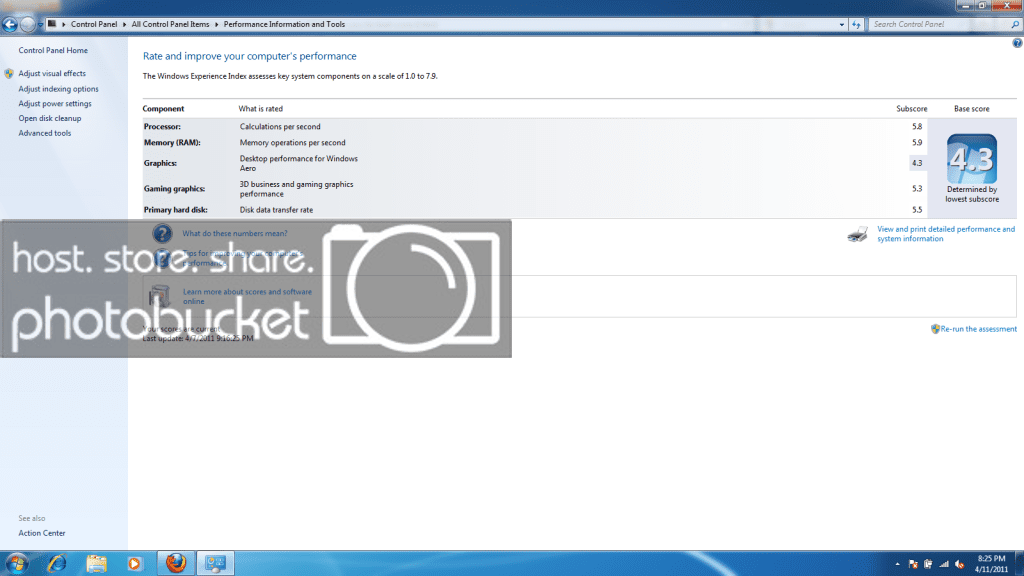Click Re-run the assessment
Viewport: 1024px width, 576px height.
tap(978, 329)
